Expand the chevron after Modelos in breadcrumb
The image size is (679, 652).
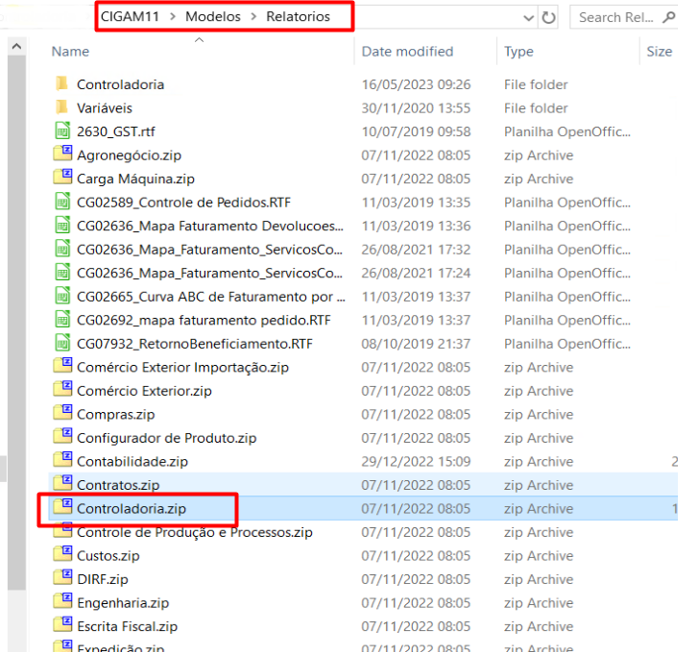(x=254, y=16)
